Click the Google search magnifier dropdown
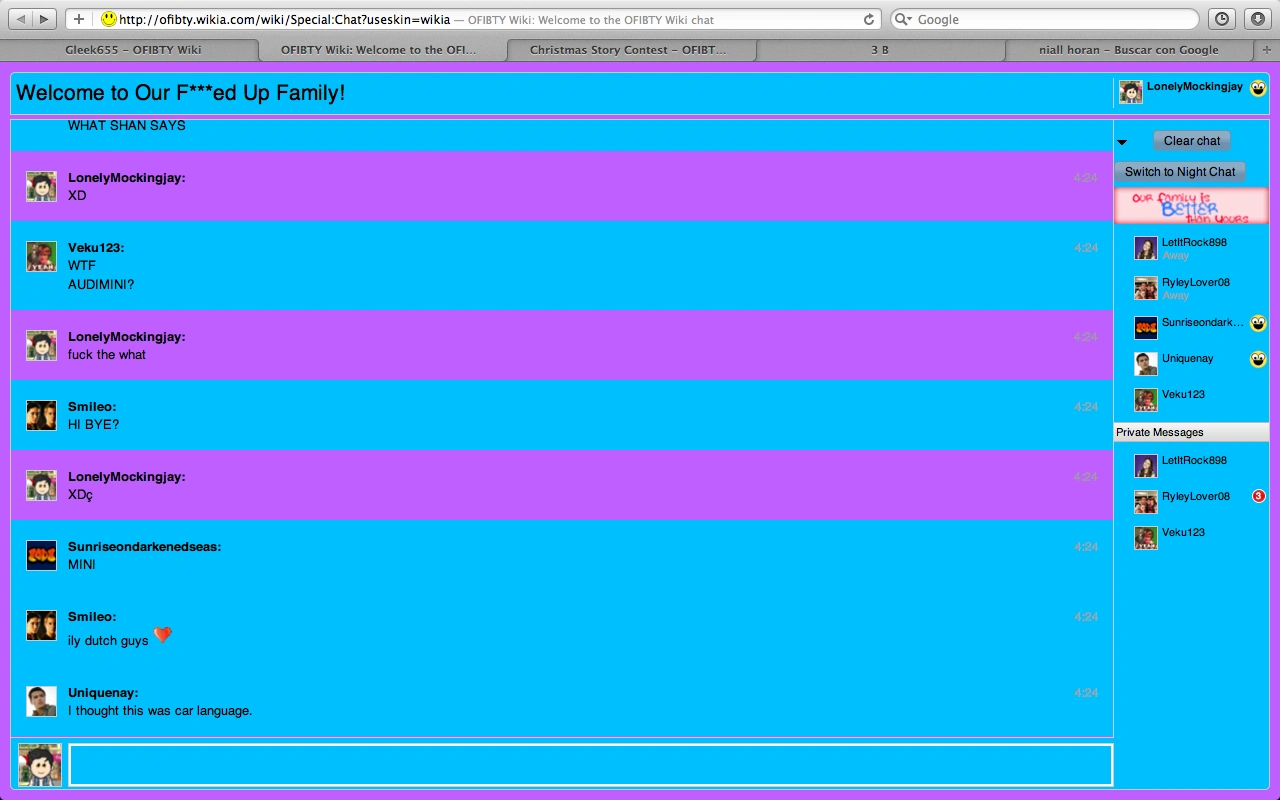The image size is (1280, 800). tap(903, 19)
